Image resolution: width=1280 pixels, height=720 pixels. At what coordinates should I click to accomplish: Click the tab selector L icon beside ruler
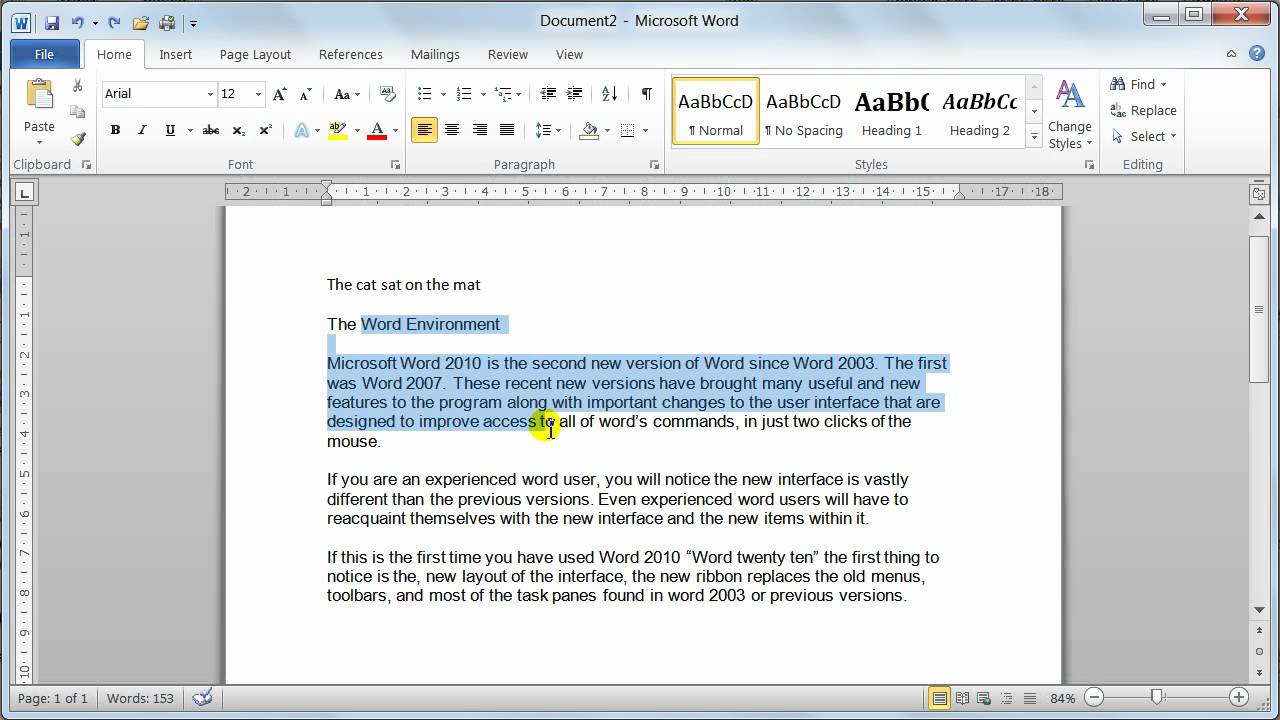25,192
